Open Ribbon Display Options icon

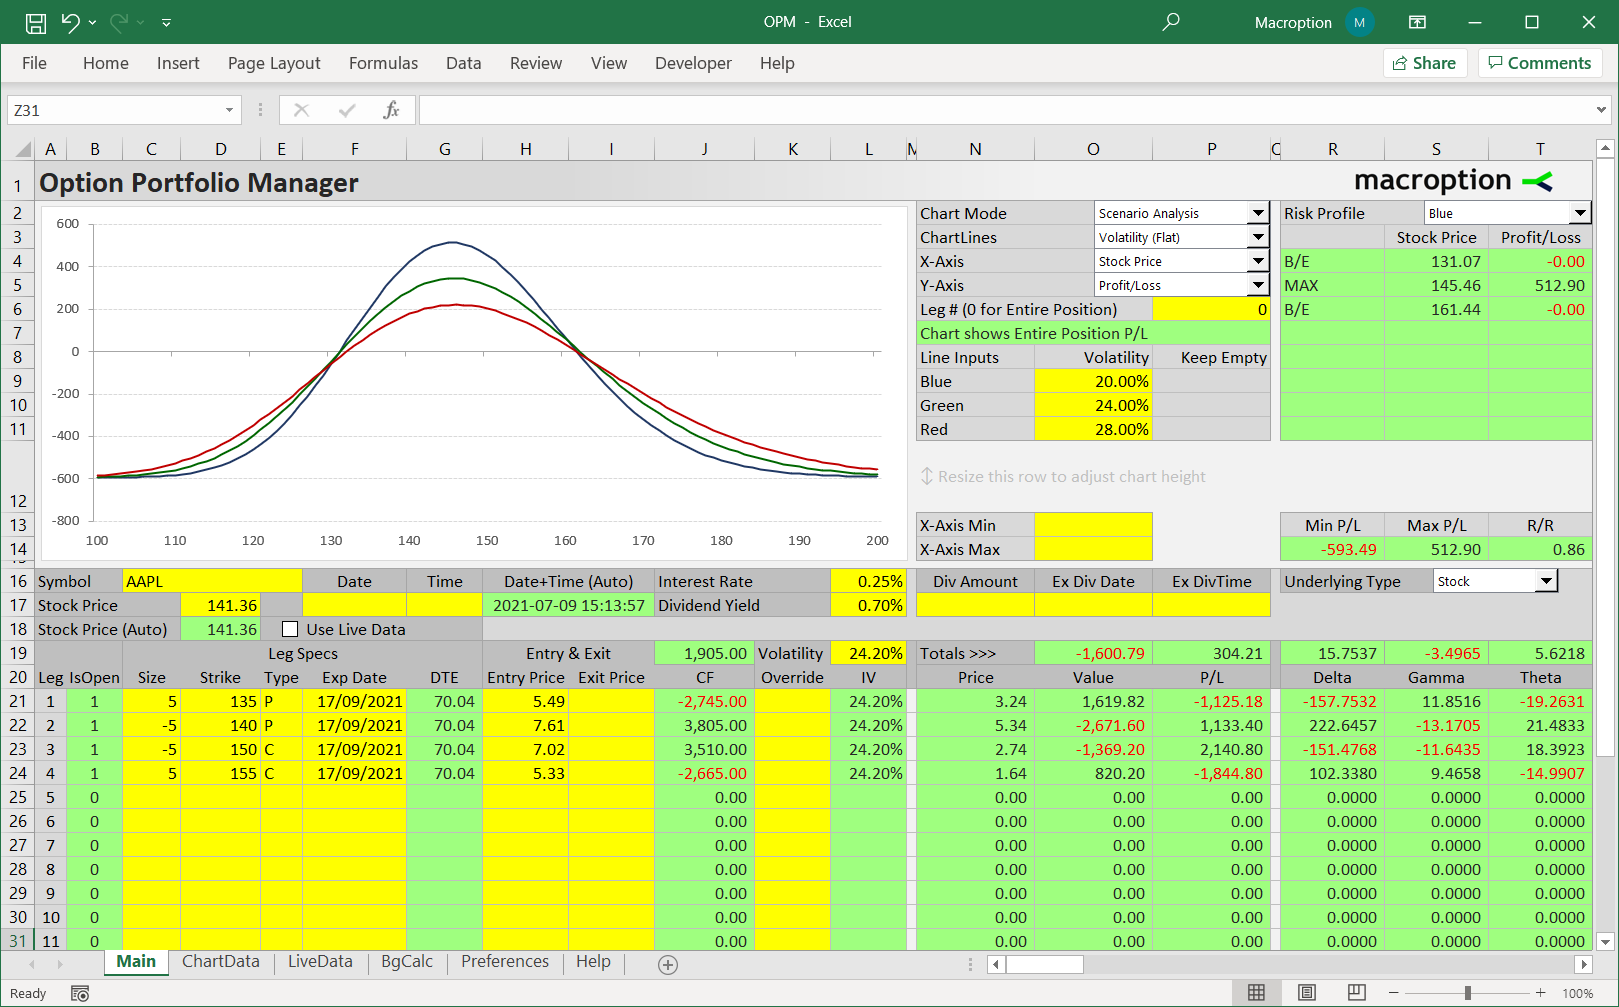[1417, 22]
